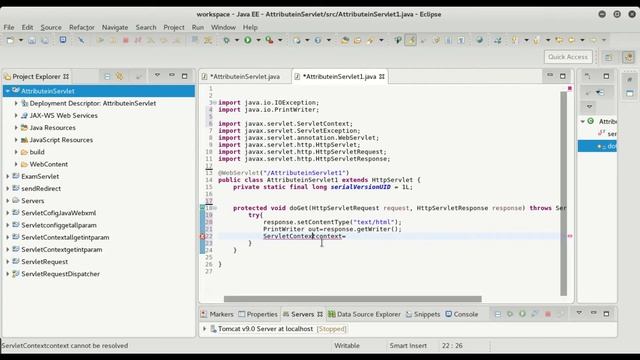Image resolution: width=640 pixels, height=360 pixels.
Task: Expand Java Resources node
Action: [16, 128]
